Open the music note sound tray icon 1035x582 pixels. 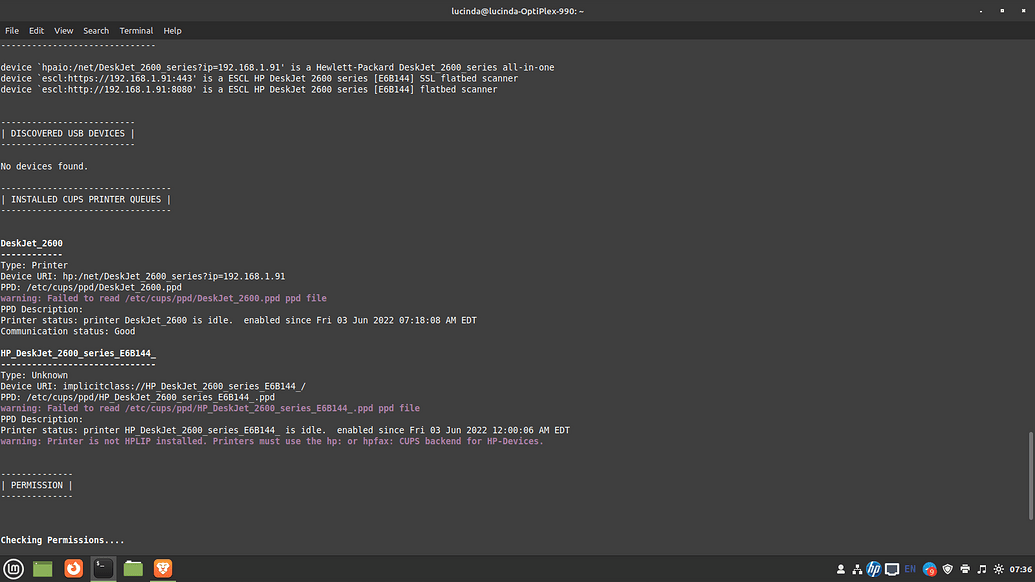pos(982,569)
